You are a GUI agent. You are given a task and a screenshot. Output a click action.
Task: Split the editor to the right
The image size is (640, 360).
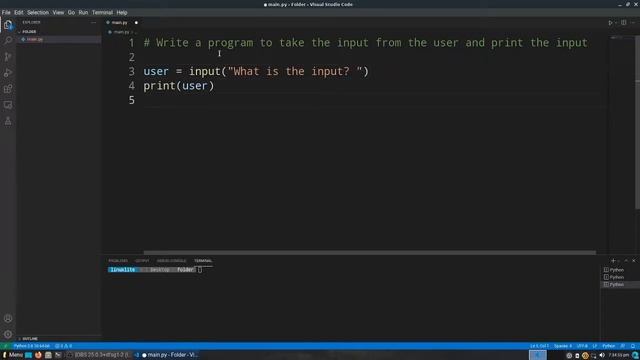(624, 23)
